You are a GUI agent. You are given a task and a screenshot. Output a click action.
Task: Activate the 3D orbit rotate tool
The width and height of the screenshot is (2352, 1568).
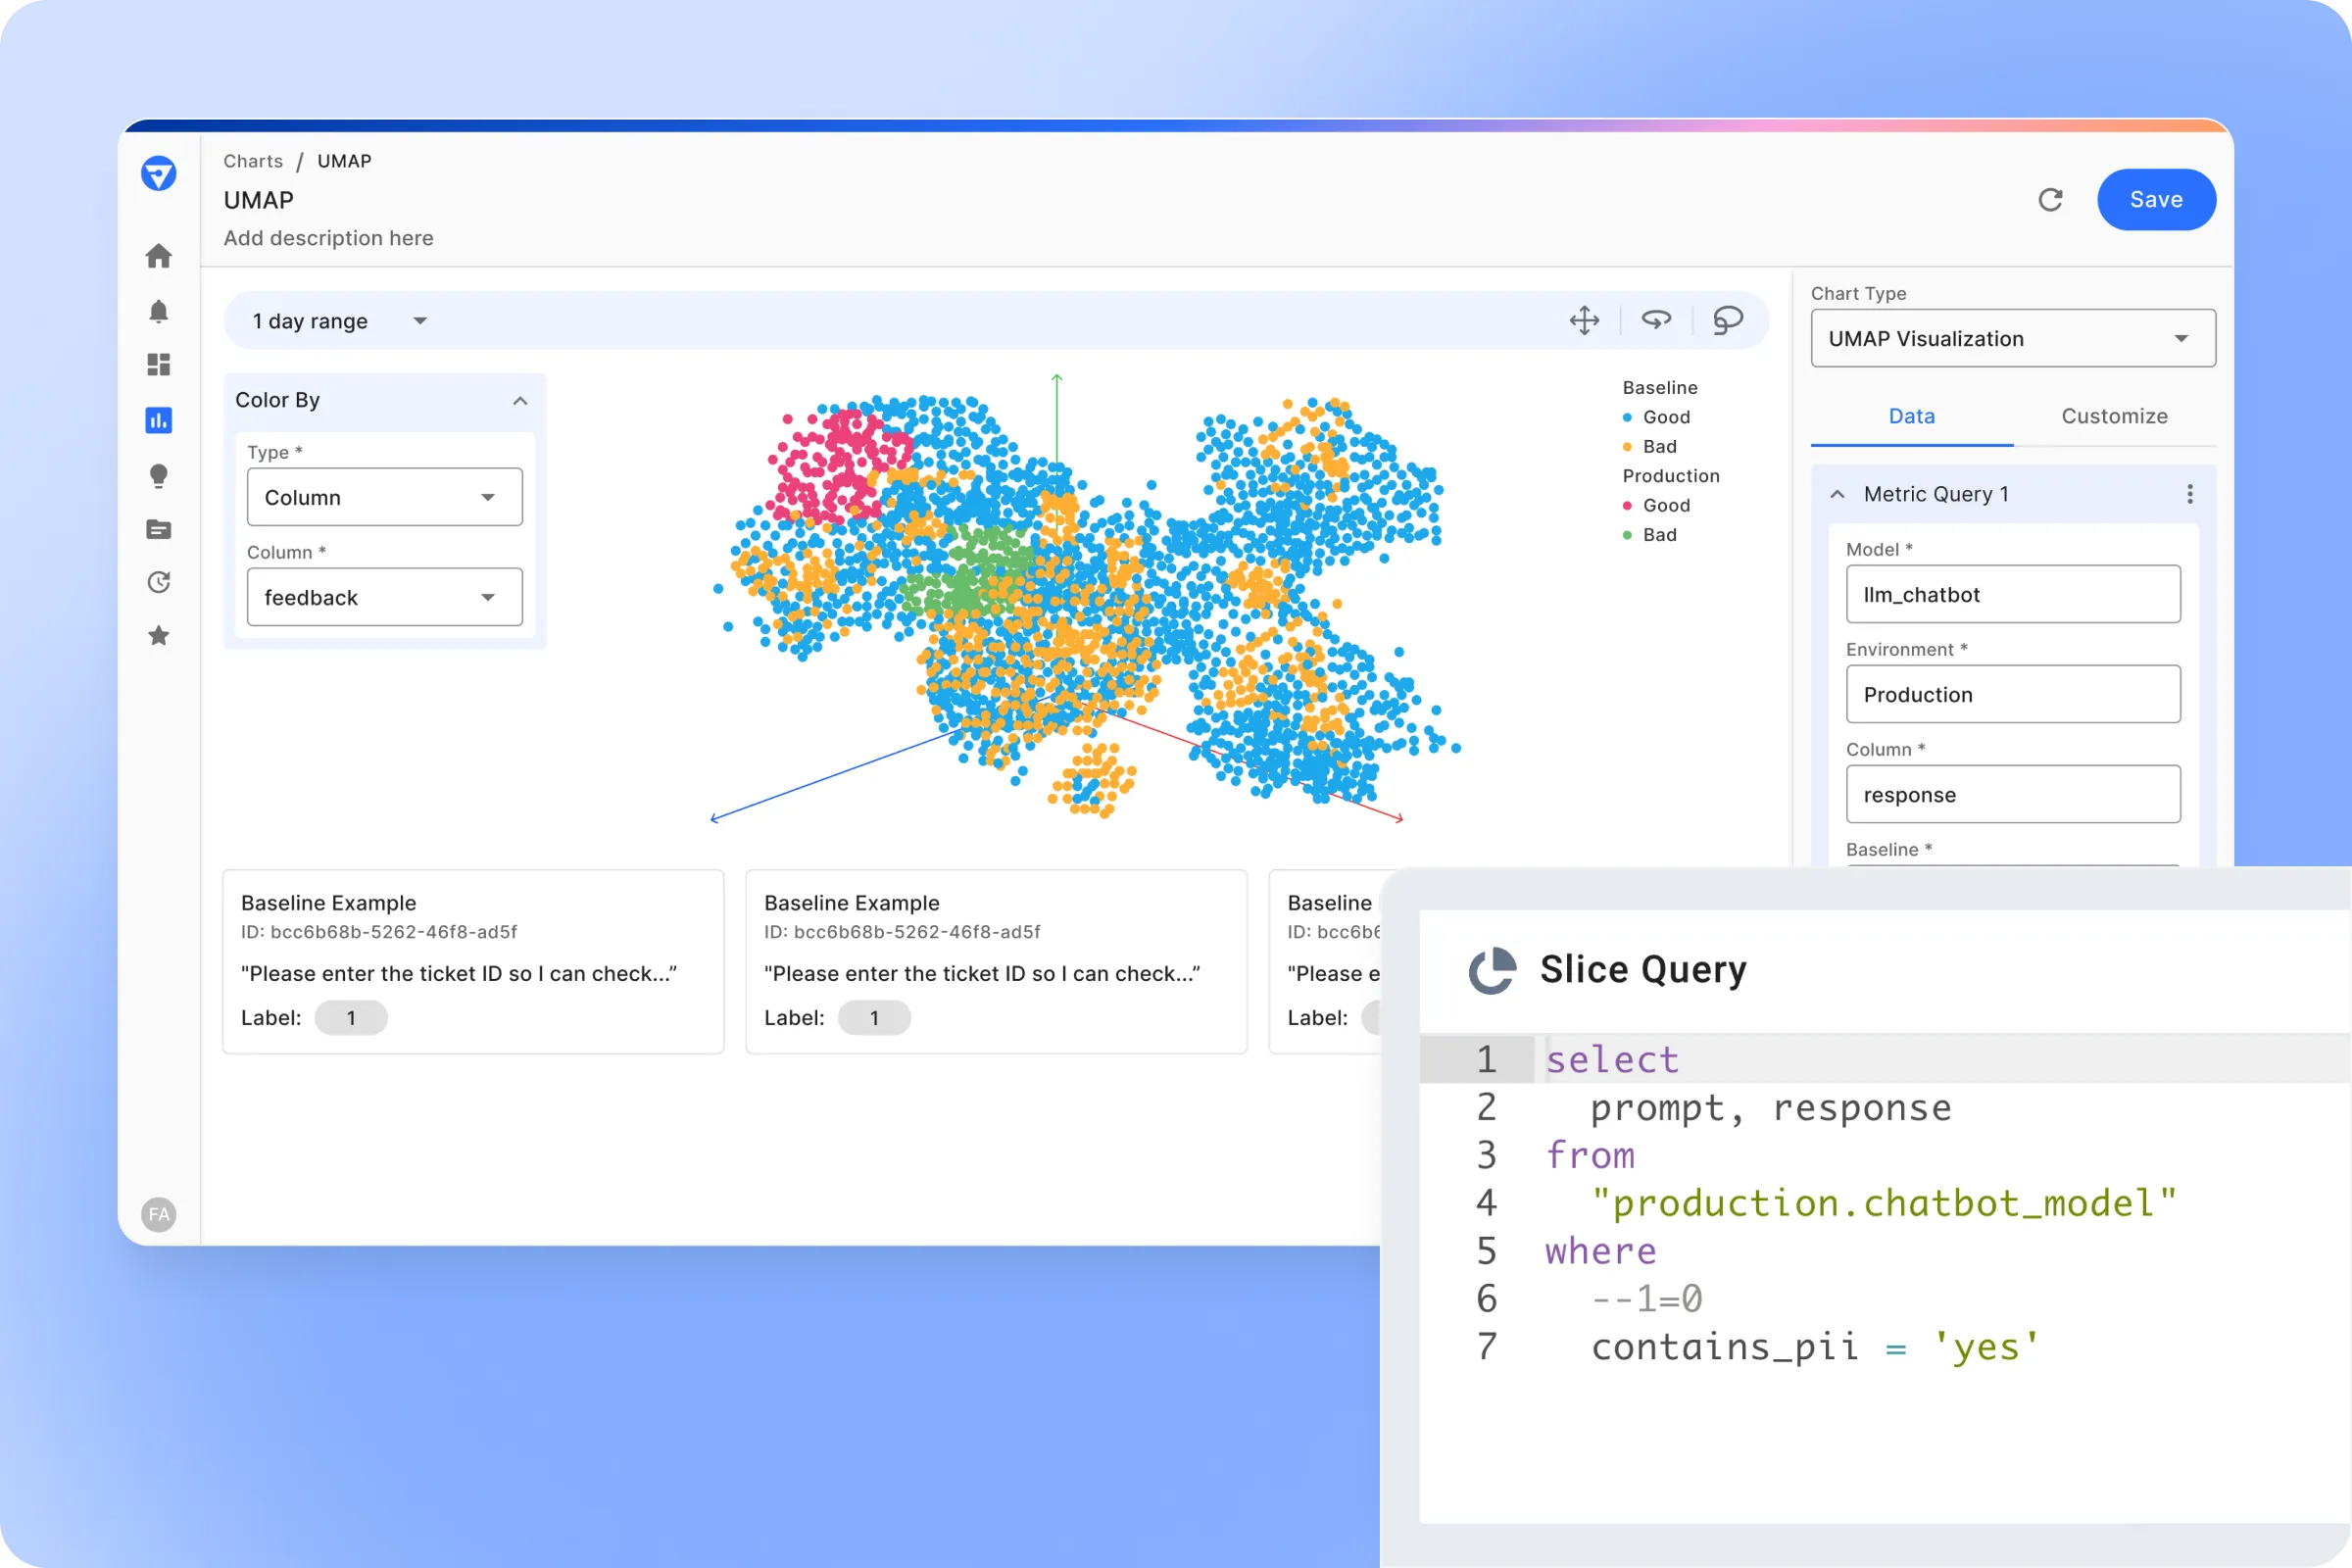point(1657,320)
